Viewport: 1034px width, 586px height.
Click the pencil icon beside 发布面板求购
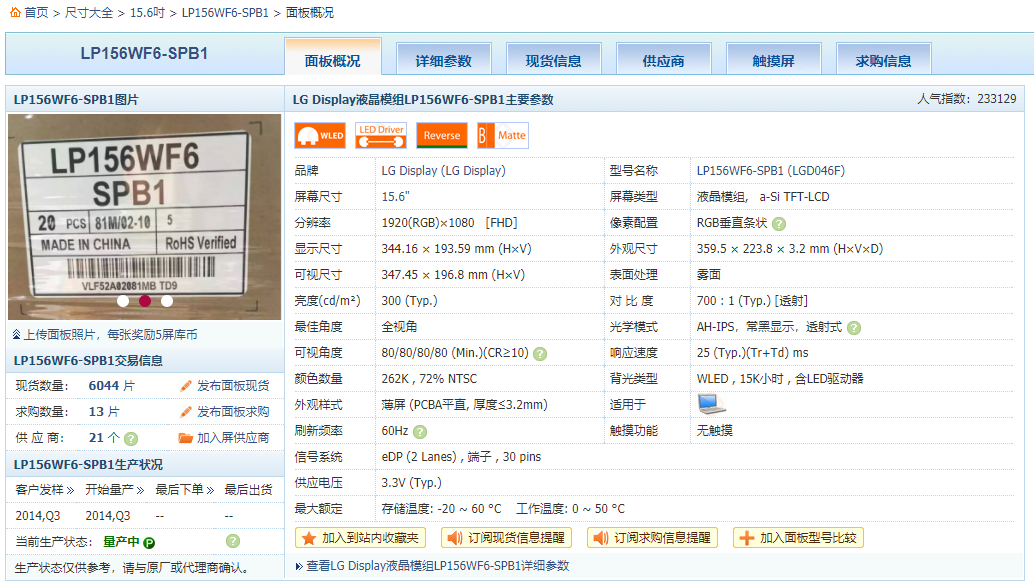click(x=186, y=412)
